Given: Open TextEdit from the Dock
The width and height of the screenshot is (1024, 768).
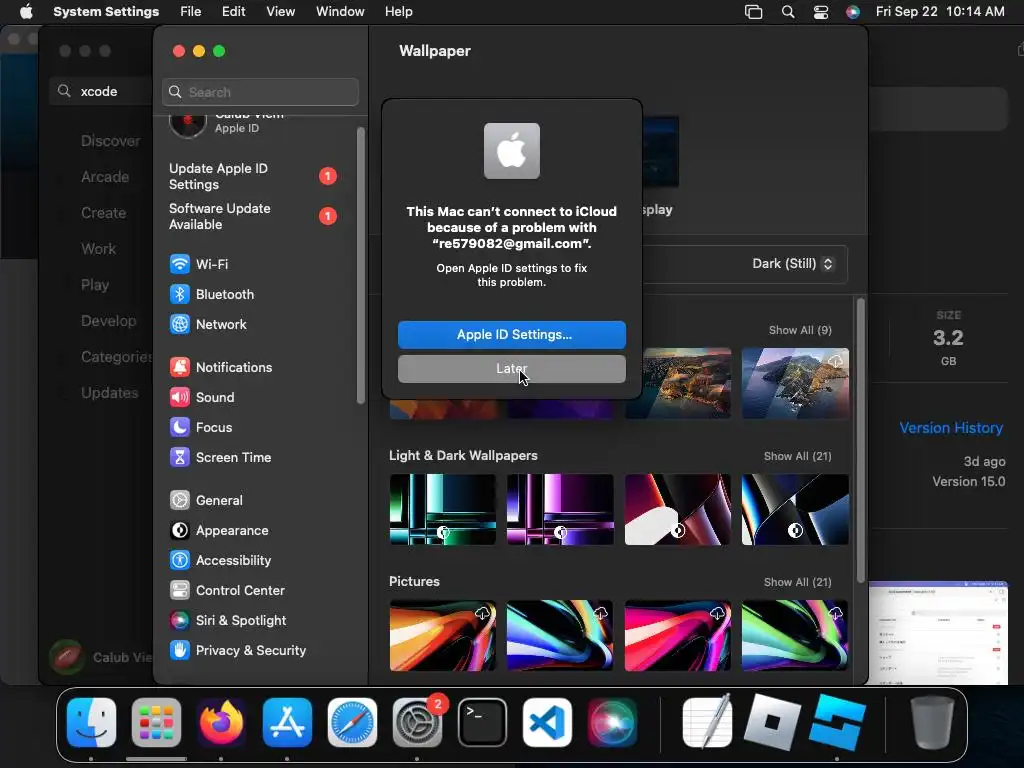Looking at the screenshot, I should (707, 722).
